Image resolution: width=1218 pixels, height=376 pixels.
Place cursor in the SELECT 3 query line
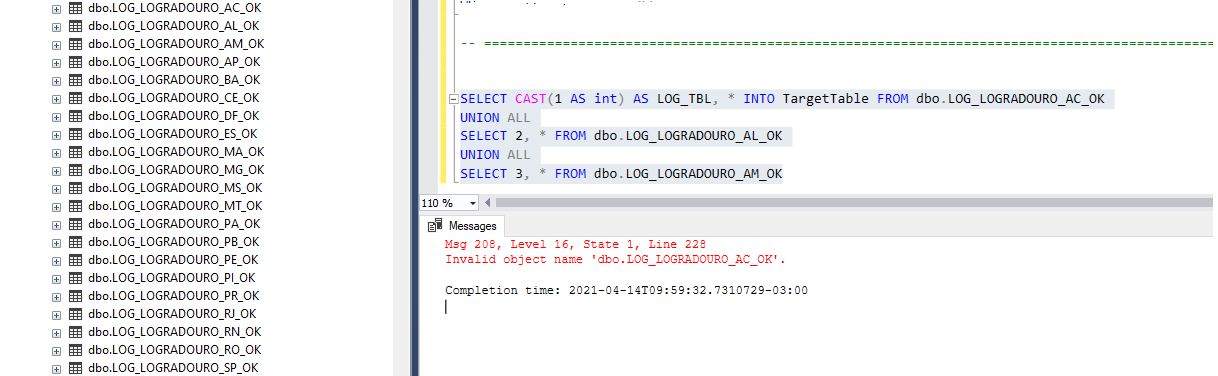(x=621, y=174)
